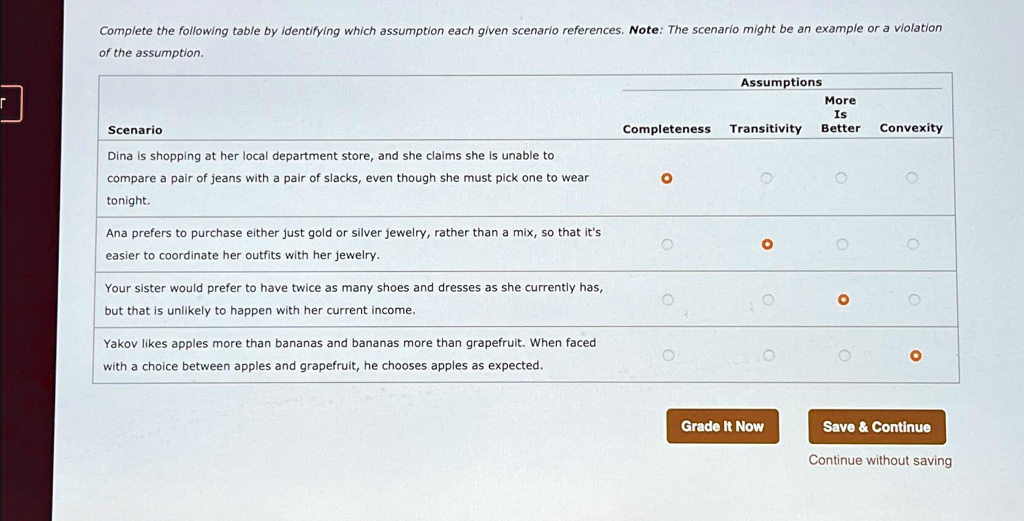Select Transitivity for Yakov's apples scenario

(767, 355)
